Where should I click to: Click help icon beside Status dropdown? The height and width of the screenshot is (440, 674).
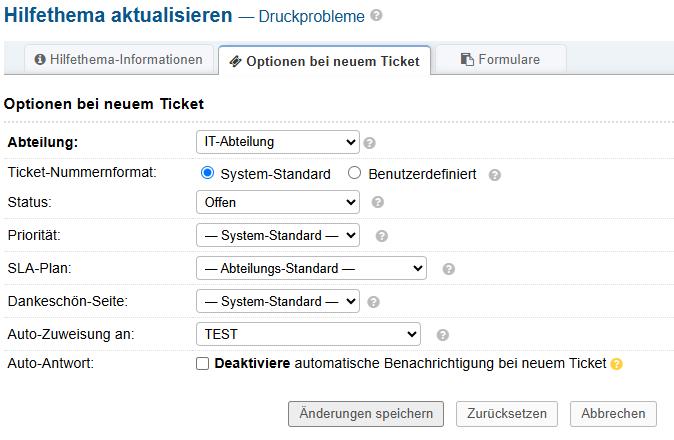point(377,202)
